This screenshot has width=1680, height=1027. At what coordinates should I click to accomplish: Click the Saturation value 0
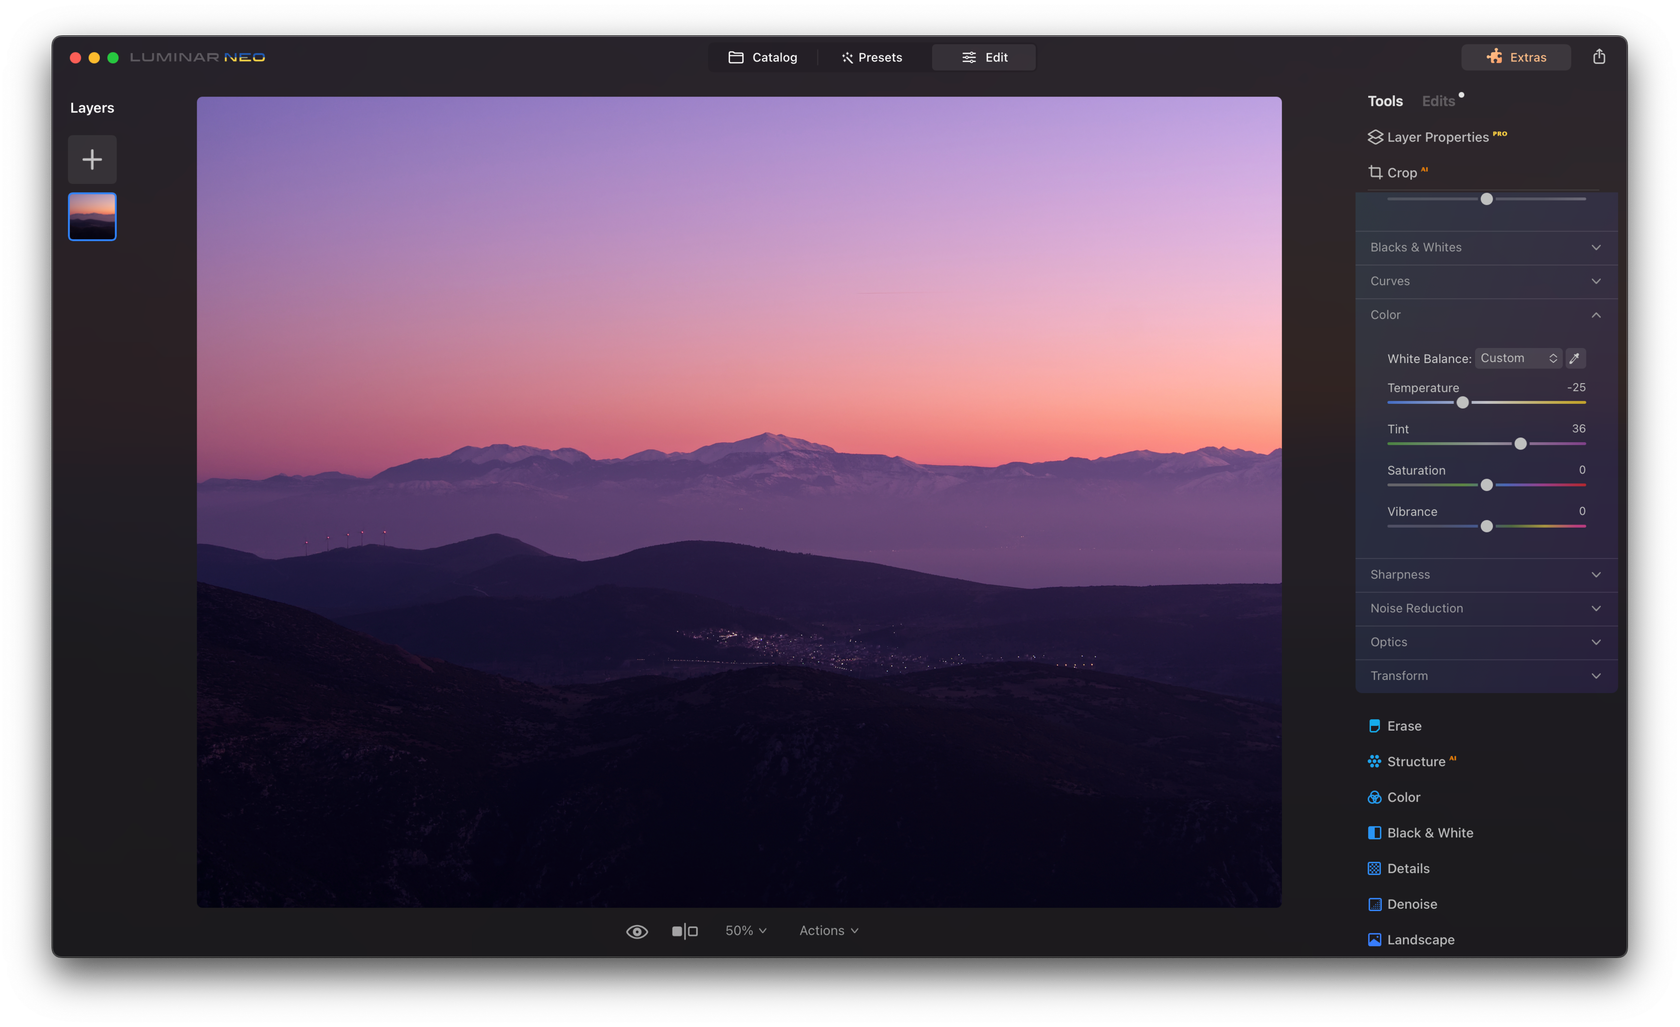tap(1582, 470)
